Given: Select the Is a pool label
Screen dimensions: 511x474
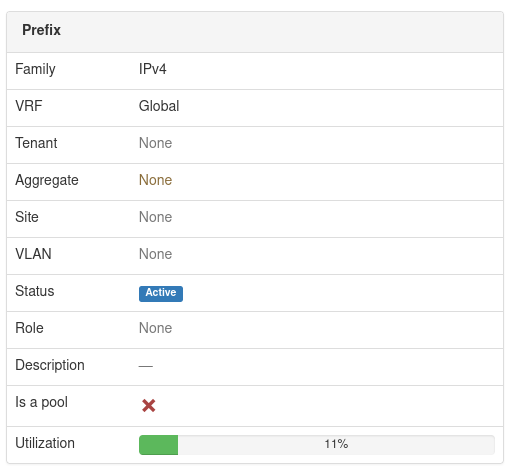Looking at the screenshot, I should pyautogui.click(x=41, y=402).
